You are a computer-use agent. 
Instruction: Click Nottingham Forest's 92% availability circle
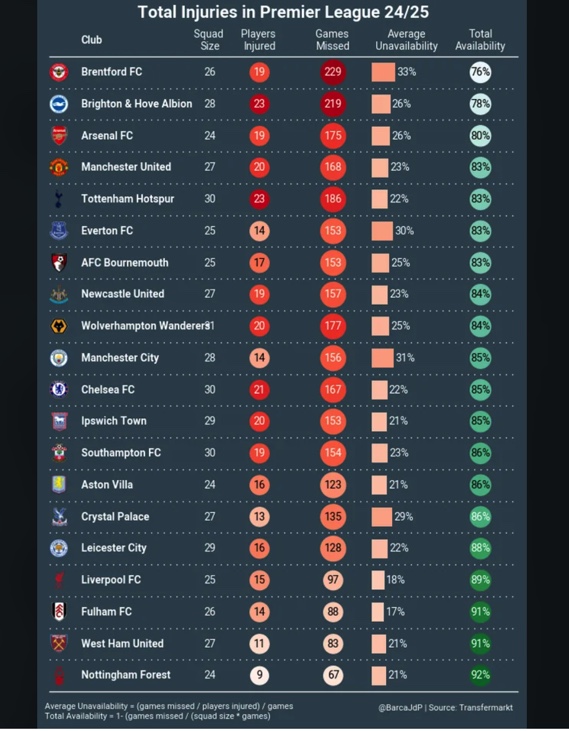click(480, 675)
